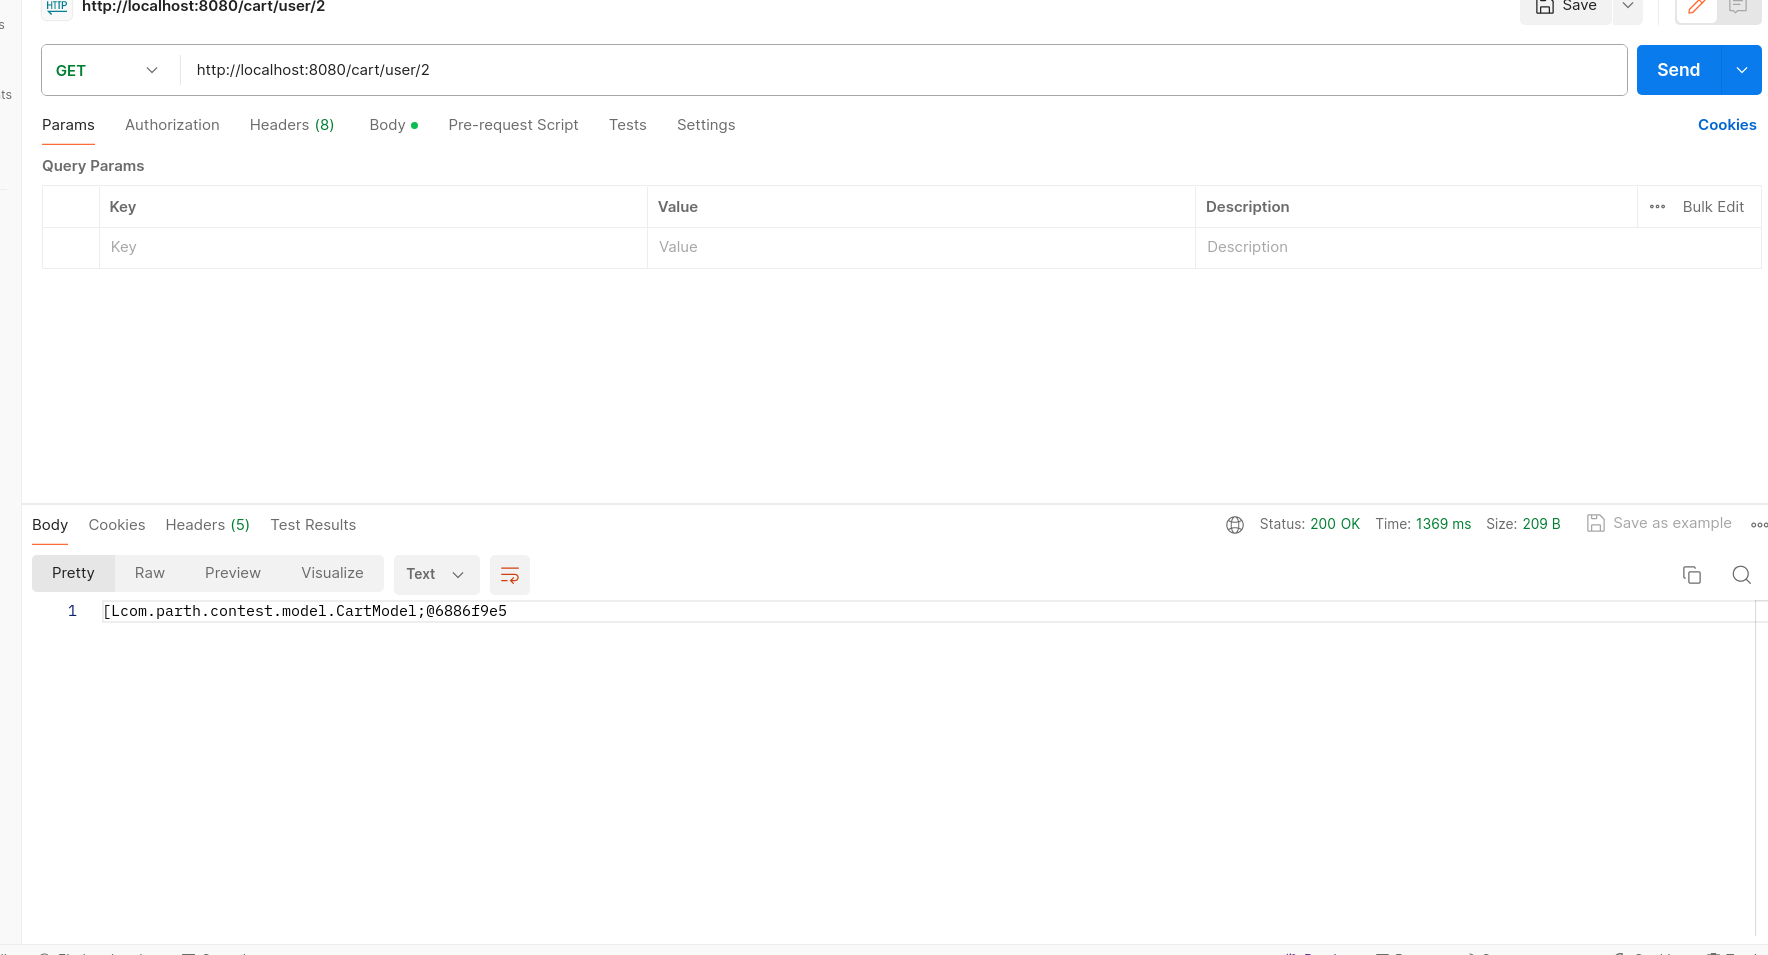Click the Key placeholder cell

[373, 247]
